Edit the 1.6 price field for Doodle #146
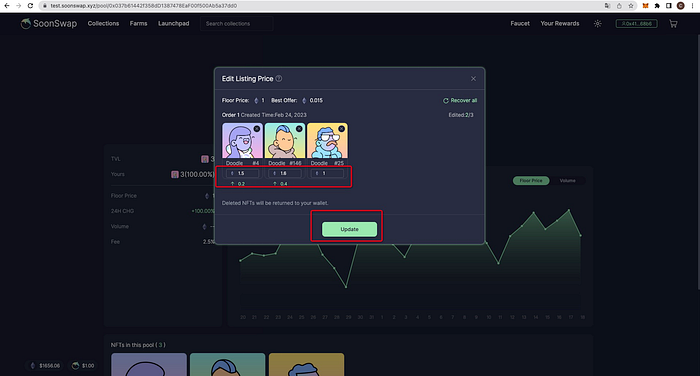Screen dimensions: 700x376 pyautogui.click(x=285, y=173)
